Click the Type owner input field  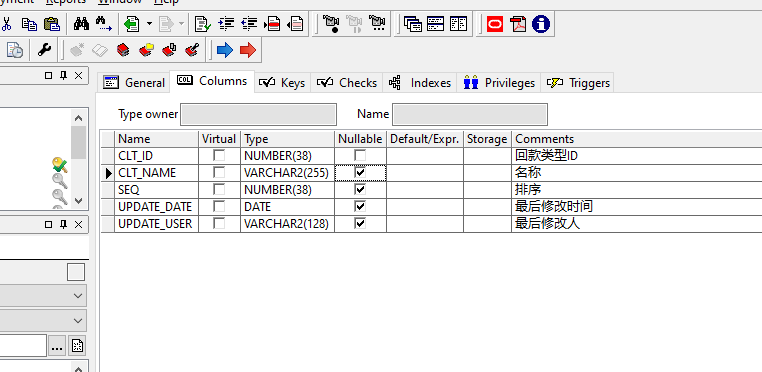coord(259,114)
